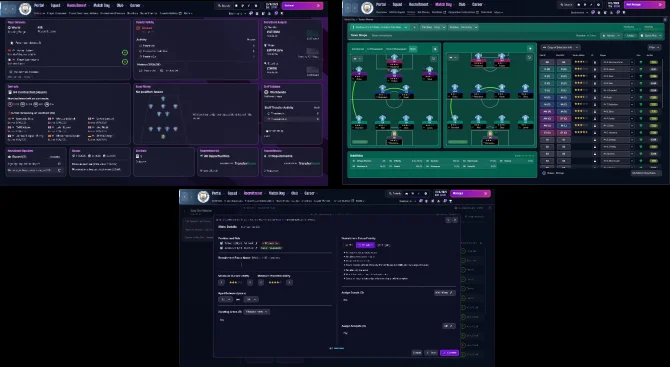The image size is (670, 367).
Task: Close the Tactics panel with the X icon
Action: pyautogui.click(x=665, y=20)
